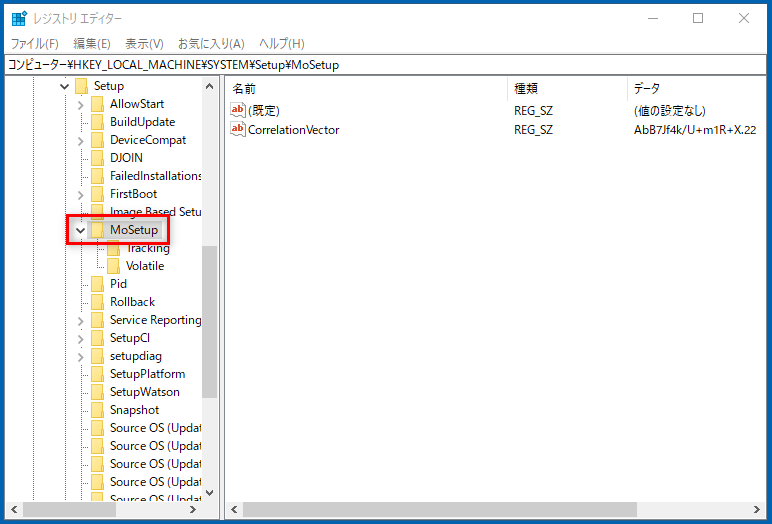
Task: Select the Tracking subkey folder icon
Action: pyautogui.click(x=113, y=248)
